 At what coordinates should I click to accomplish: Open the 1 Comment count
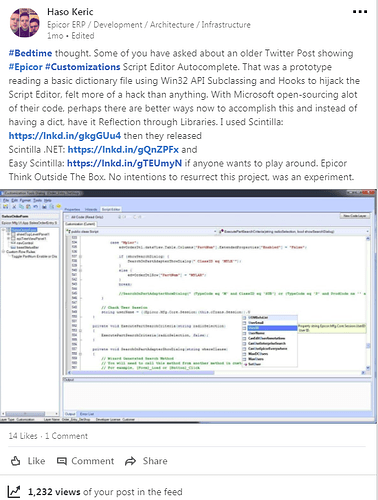66,436
